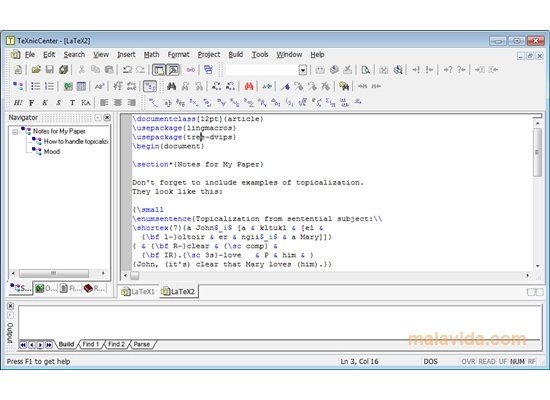This screenshot has width=550, height=400.
Task: Go to the previous warning
Action: pos(461,70)
